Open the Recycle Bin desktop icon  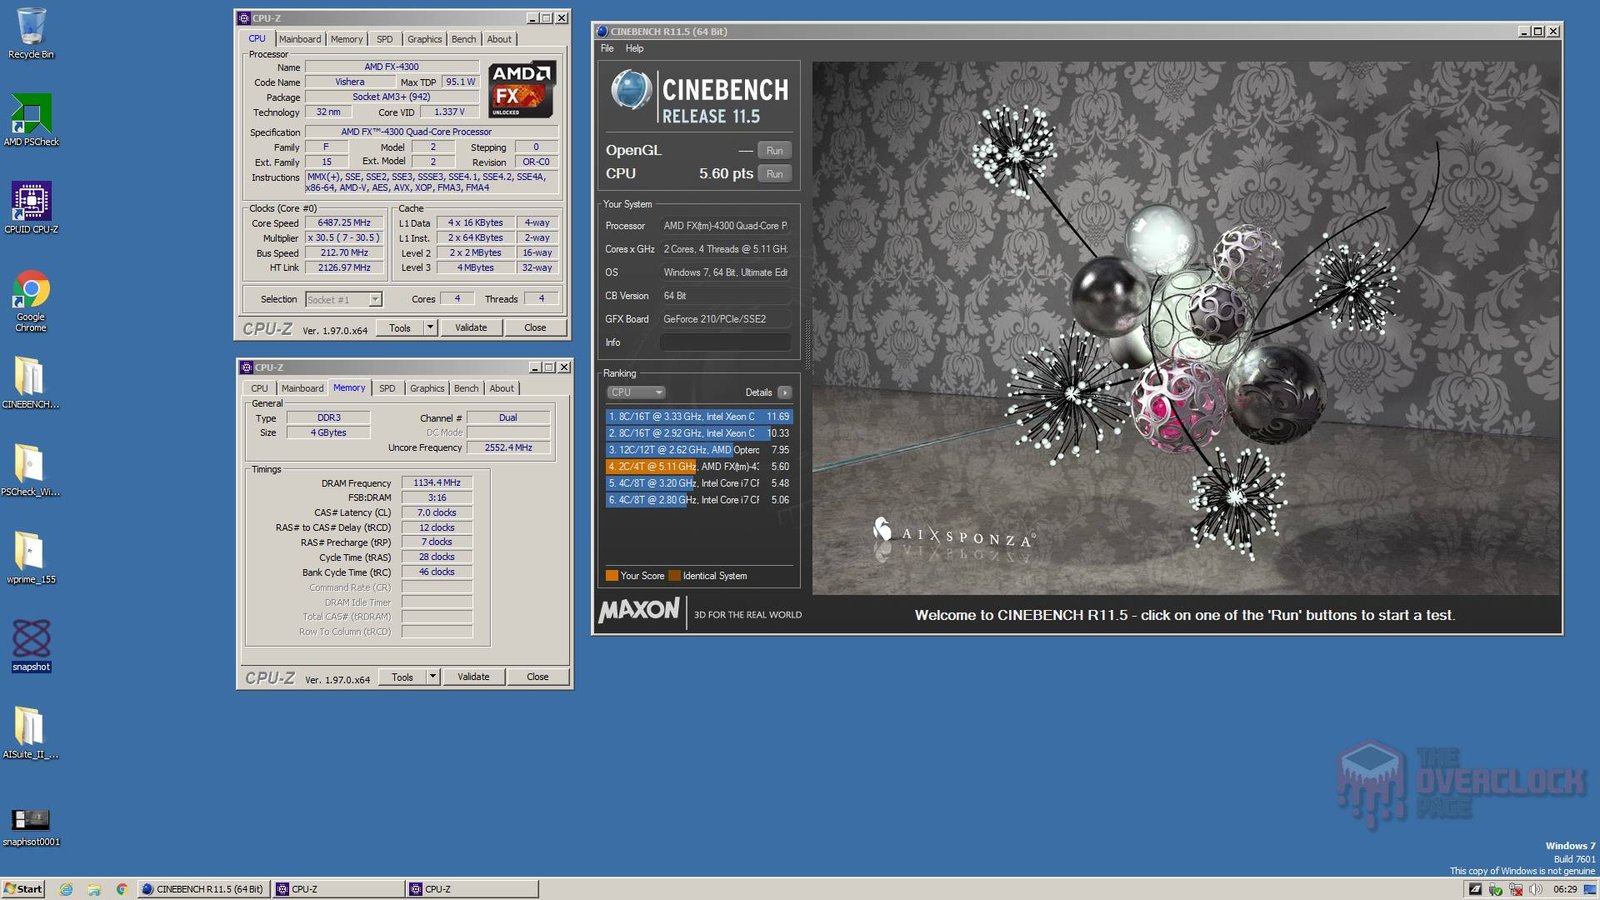coord(30,32)
